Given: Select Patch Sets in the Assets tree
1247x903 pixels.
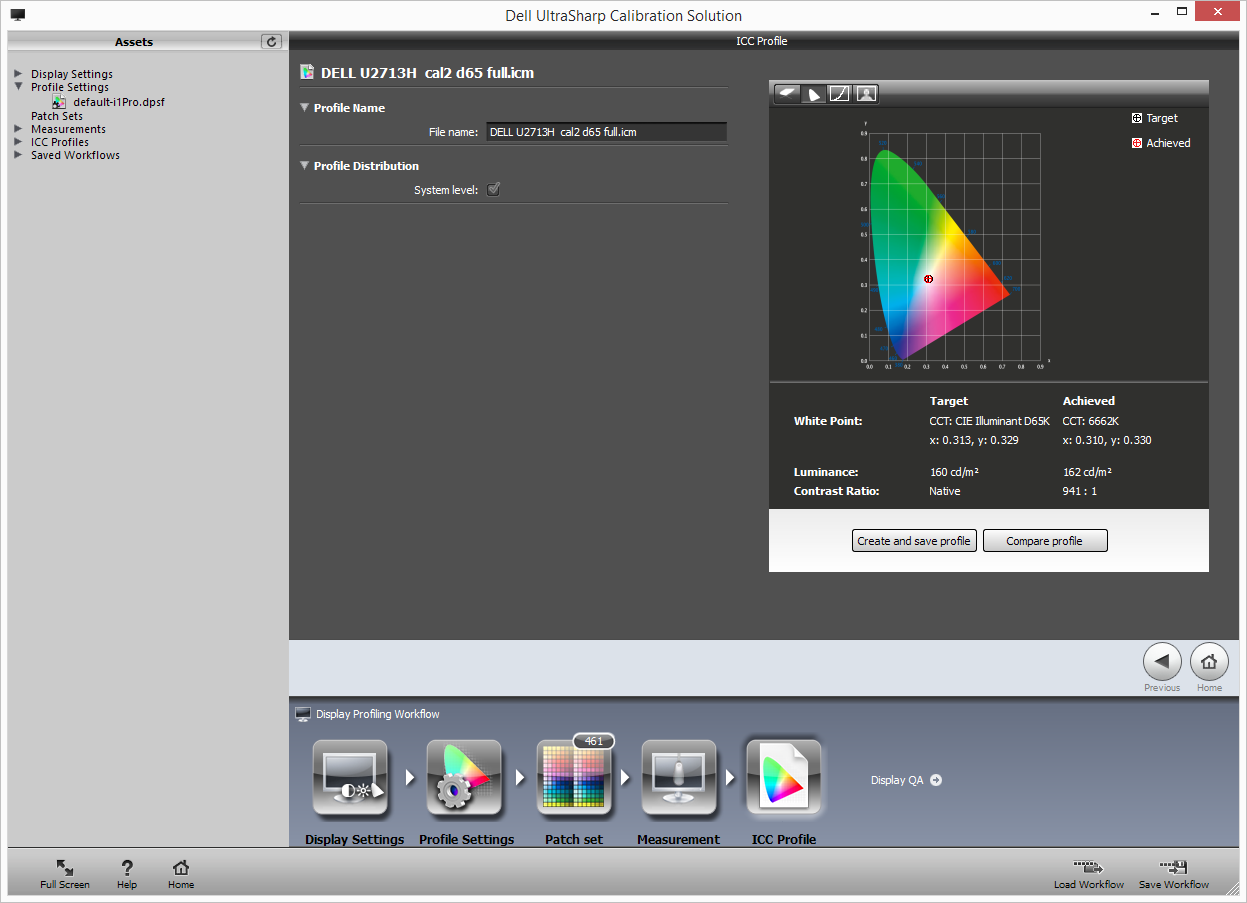Looking at the screenshot, I should pyautogui.click(x=57, y=116).
